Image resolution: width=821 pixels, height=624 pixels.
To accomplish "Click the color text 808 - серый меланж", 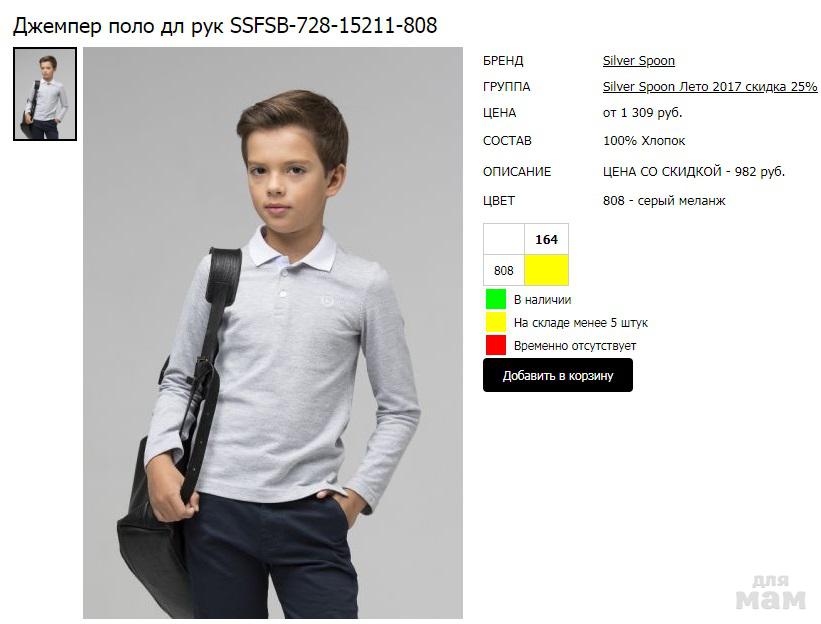I will tap(664, 201).
